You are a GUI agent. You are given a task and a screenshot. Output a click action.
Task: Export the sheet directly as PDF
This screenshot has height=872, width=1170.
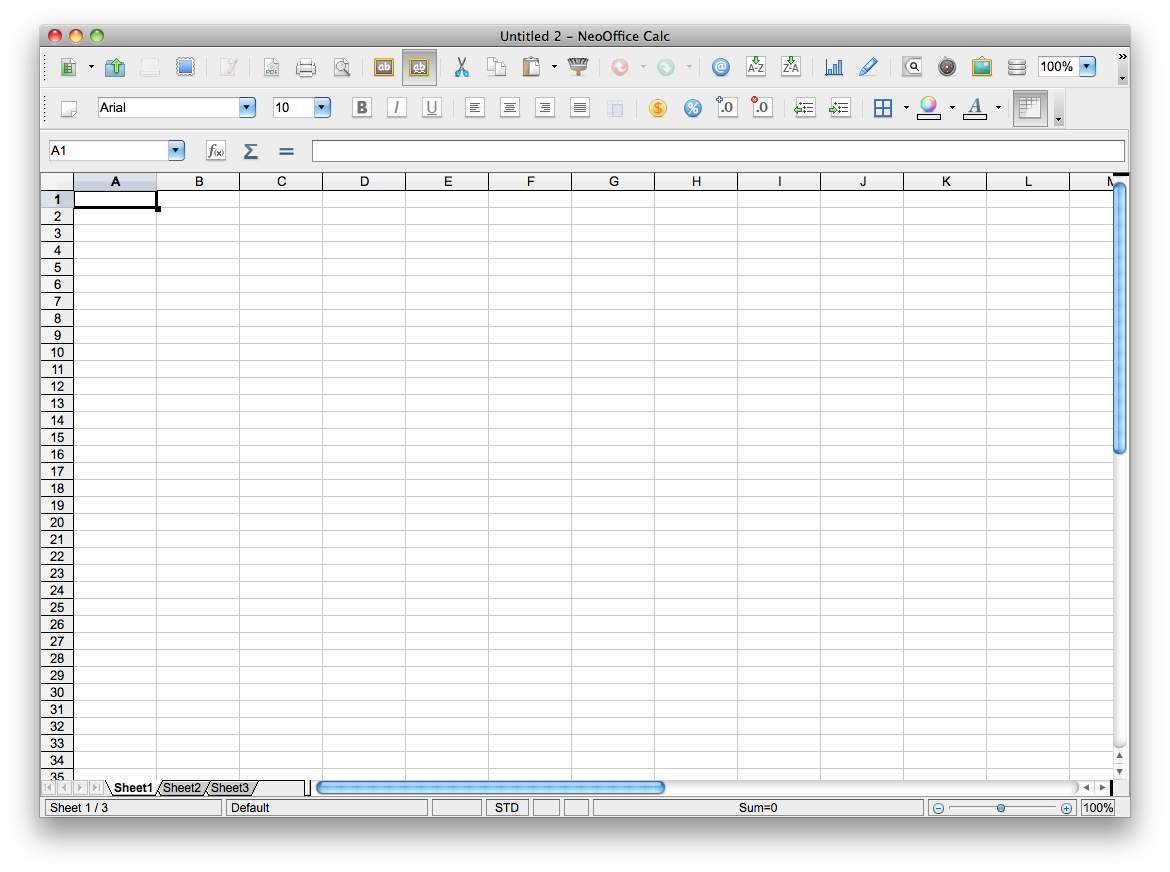271,67
